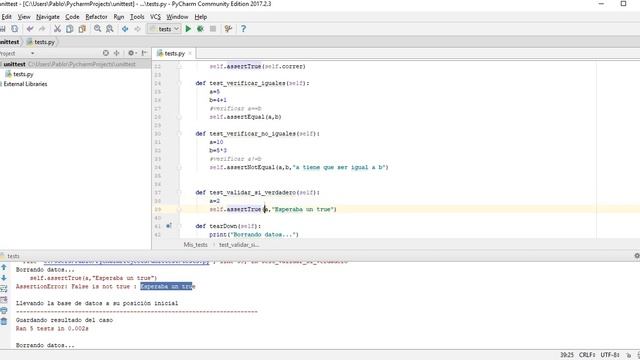Run 'tests' with the green play button

[x=188, y=29]
